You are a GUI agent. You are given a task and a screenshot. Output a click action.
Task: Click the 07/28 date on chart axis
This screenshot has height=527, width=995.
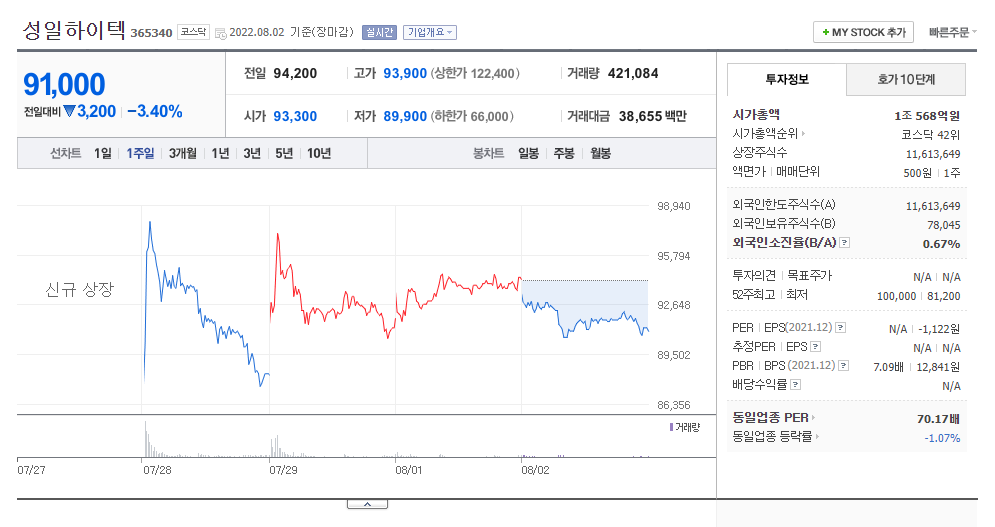(x=157, y=470)
